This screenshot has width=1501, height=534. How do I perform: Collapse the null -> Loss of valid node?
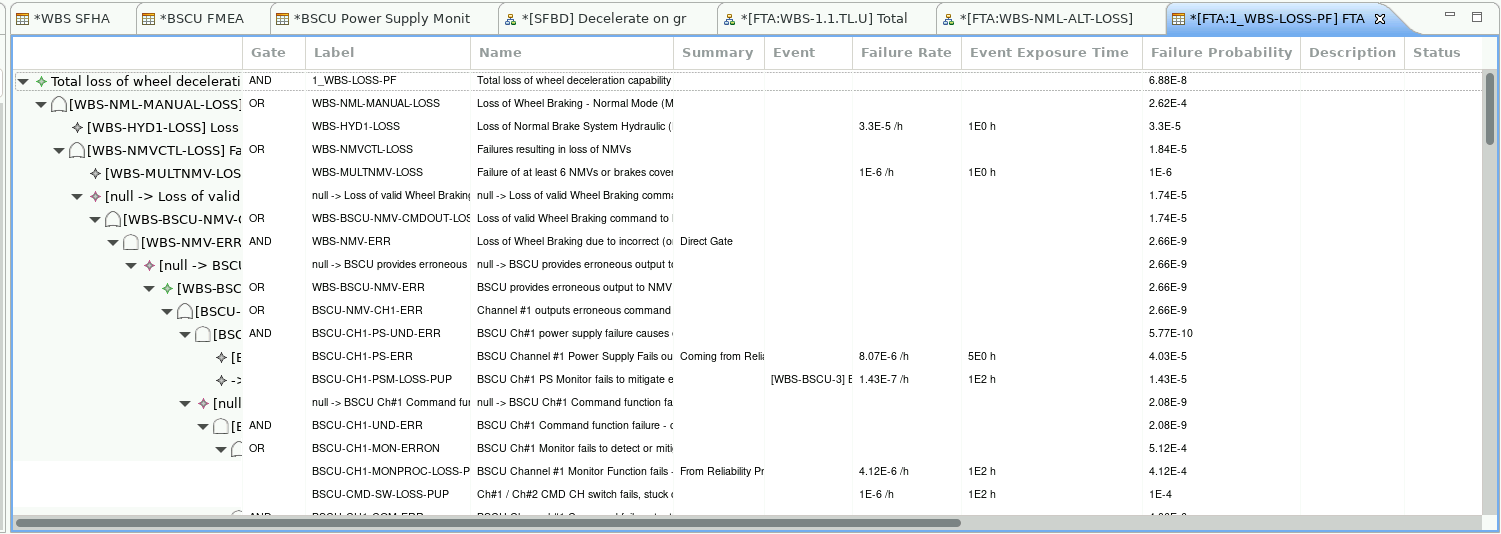tap(77, 197)
